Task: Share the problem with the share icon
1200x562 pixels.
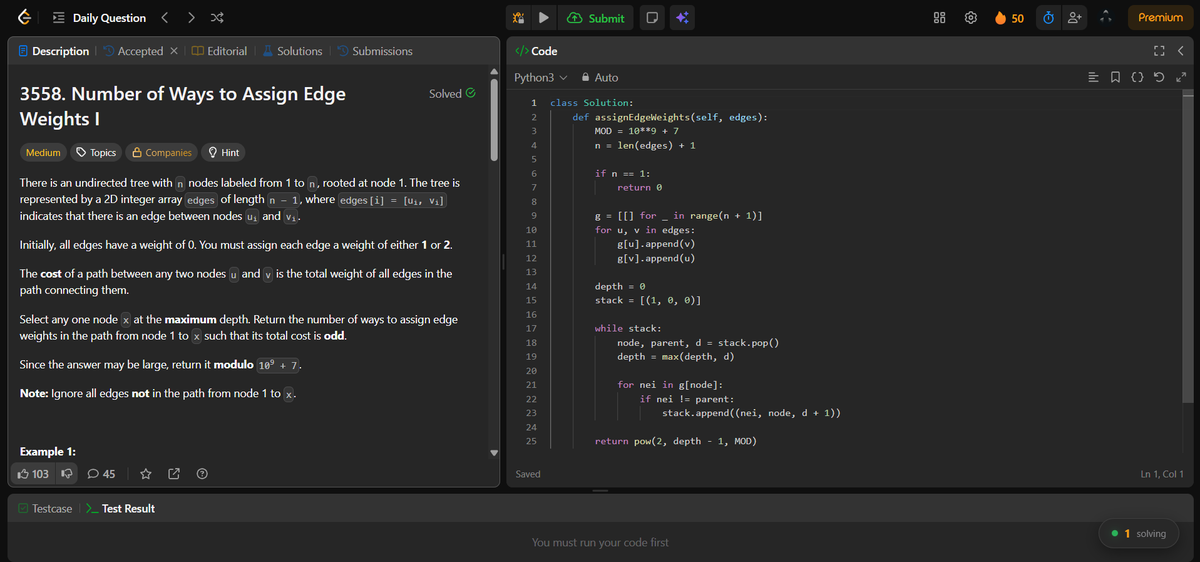Action: pyautogui.click(x=174, y=474)
